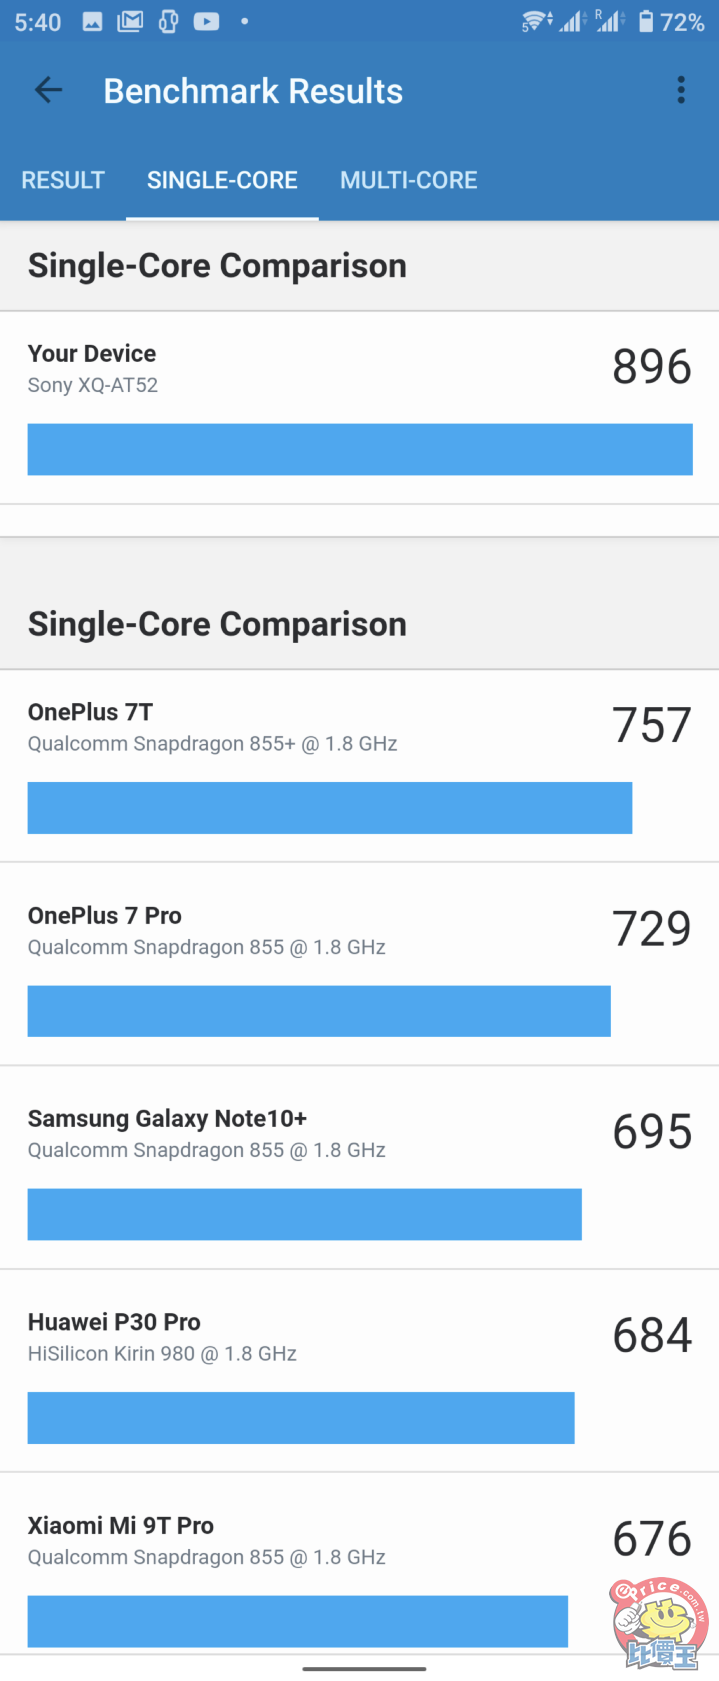Tap the Wi-Fi status icon
This screenshot has width=719, height=1681.
[536, 22]
